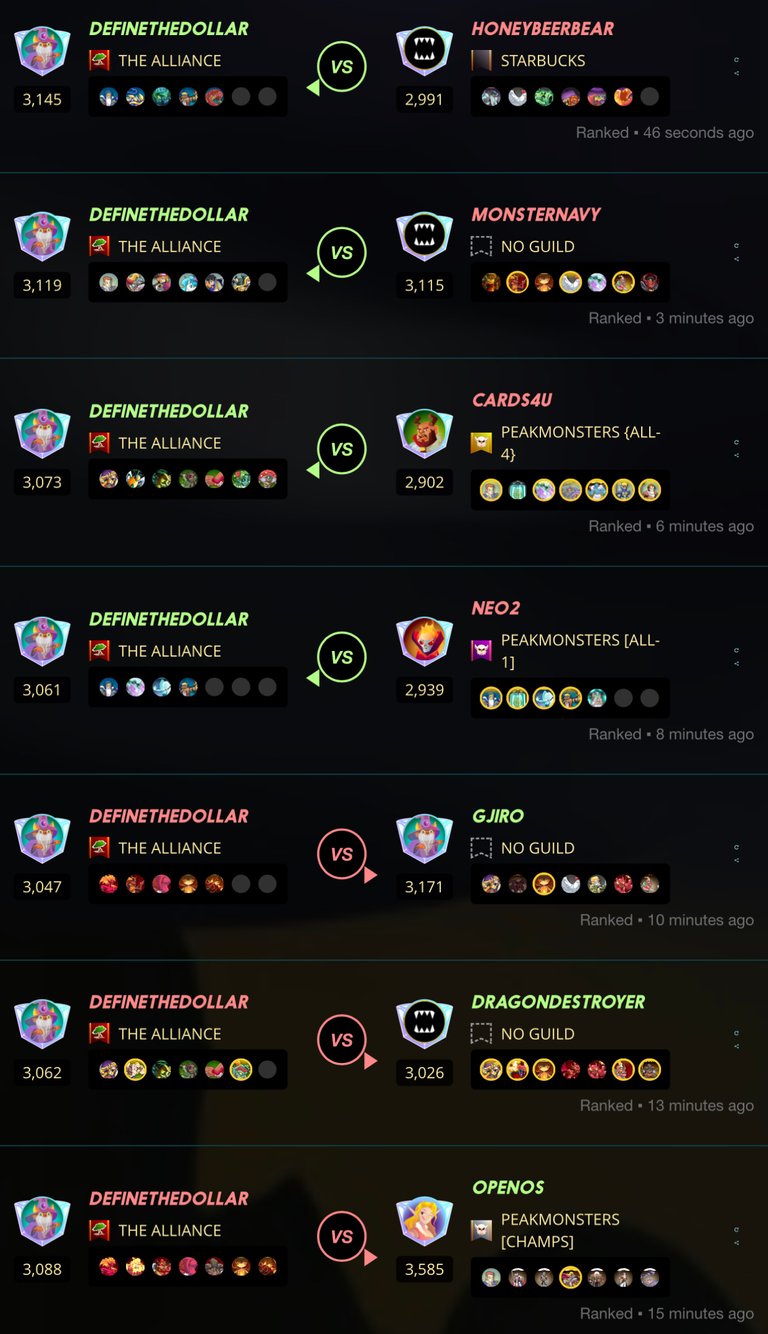Click HONEYBEERBEAR's black monster avatar
The width and height of the screenshot is (768, 1334).
tap(424, 51)
